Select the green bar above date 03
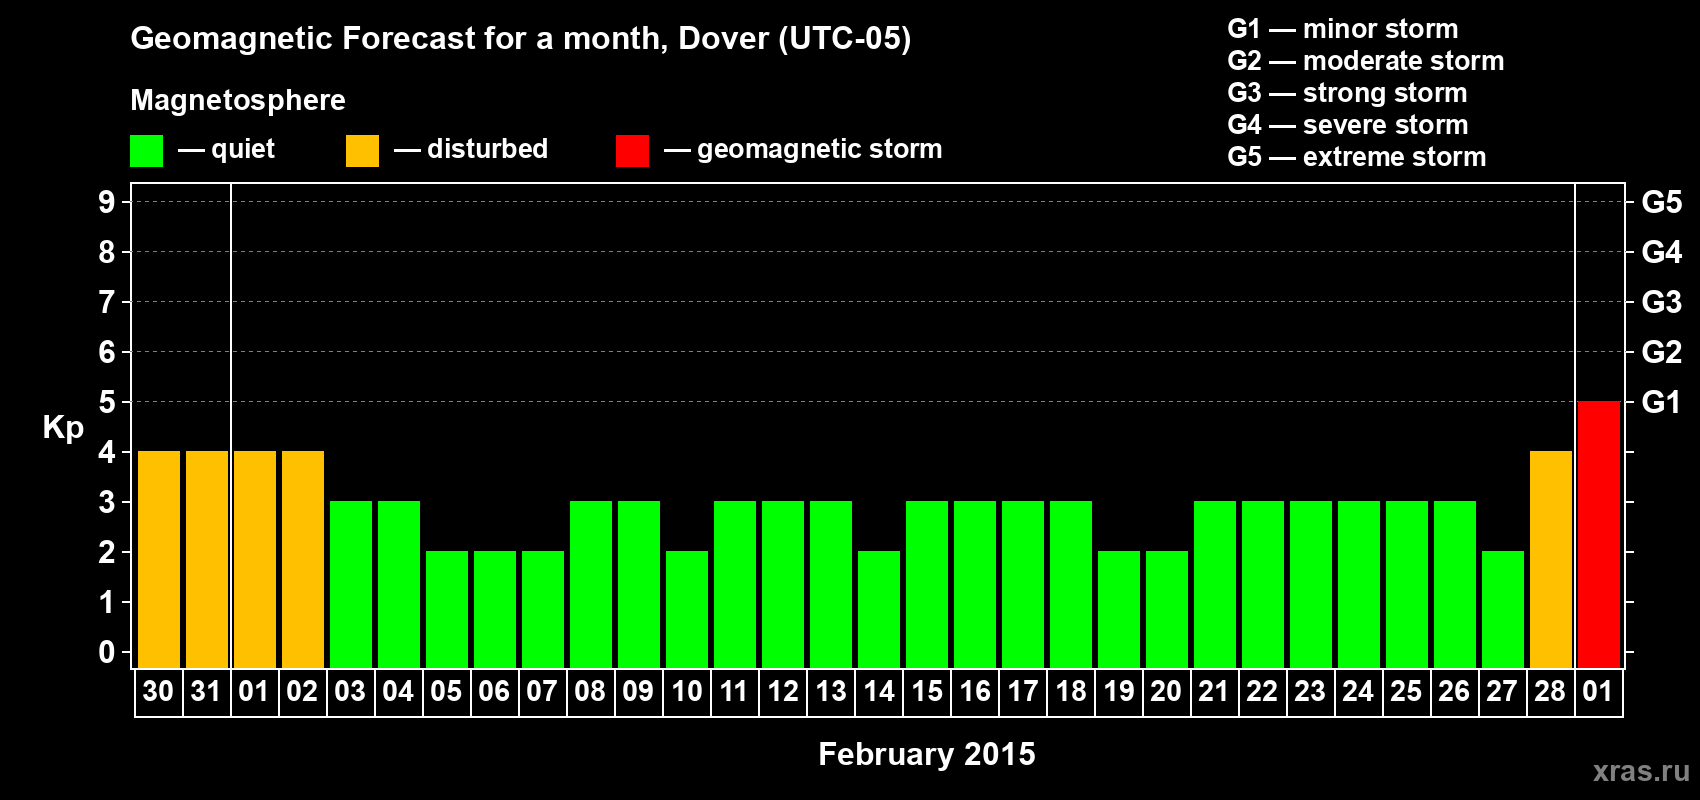The image size is (1700, 800). pyautogui.click(x=351, y=584)
